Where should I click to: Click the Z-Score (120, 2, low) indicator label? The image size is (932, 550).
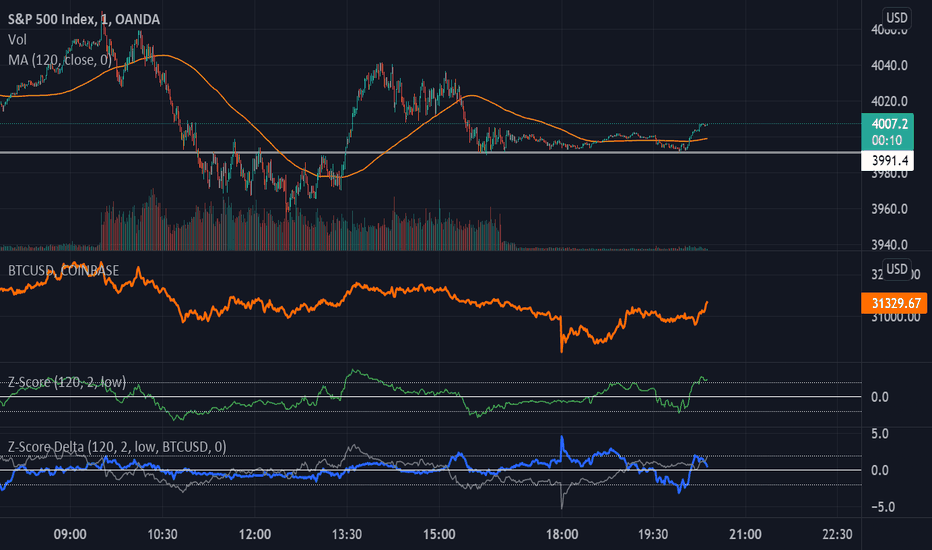pos(67,382)
